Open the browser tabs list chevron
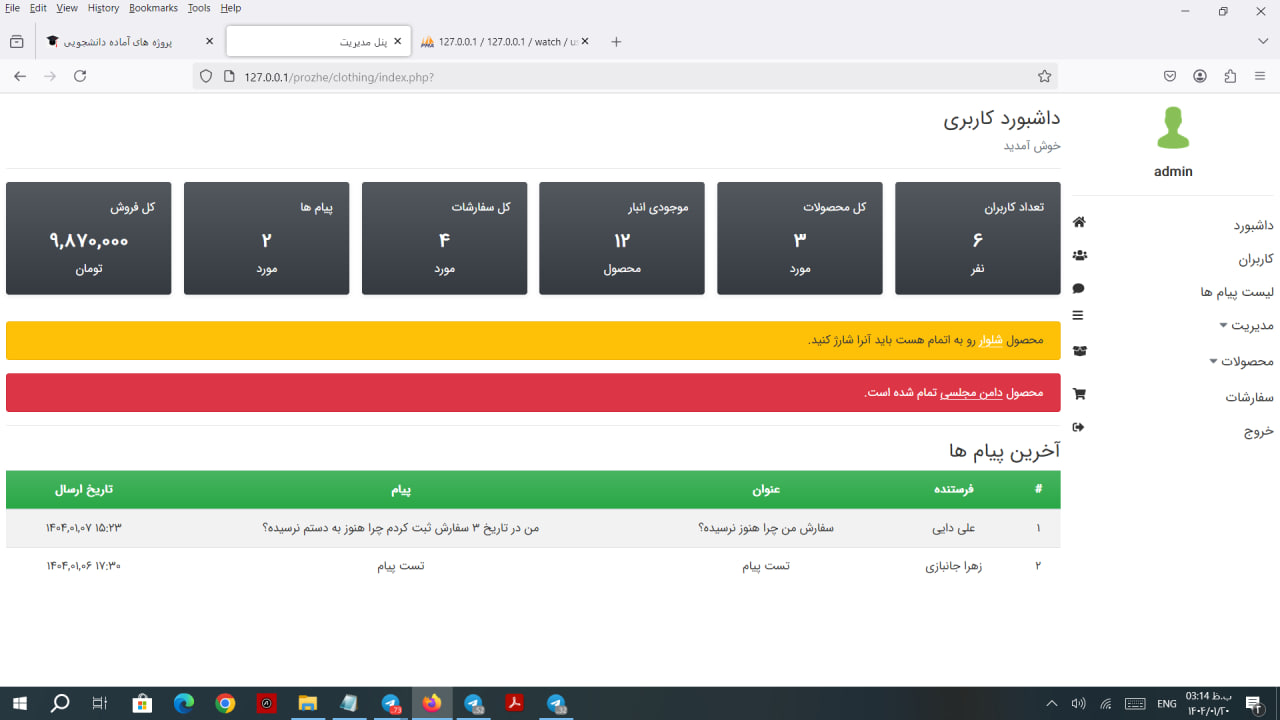This screenshot has width=1280, height=720. click(1262, 41)
